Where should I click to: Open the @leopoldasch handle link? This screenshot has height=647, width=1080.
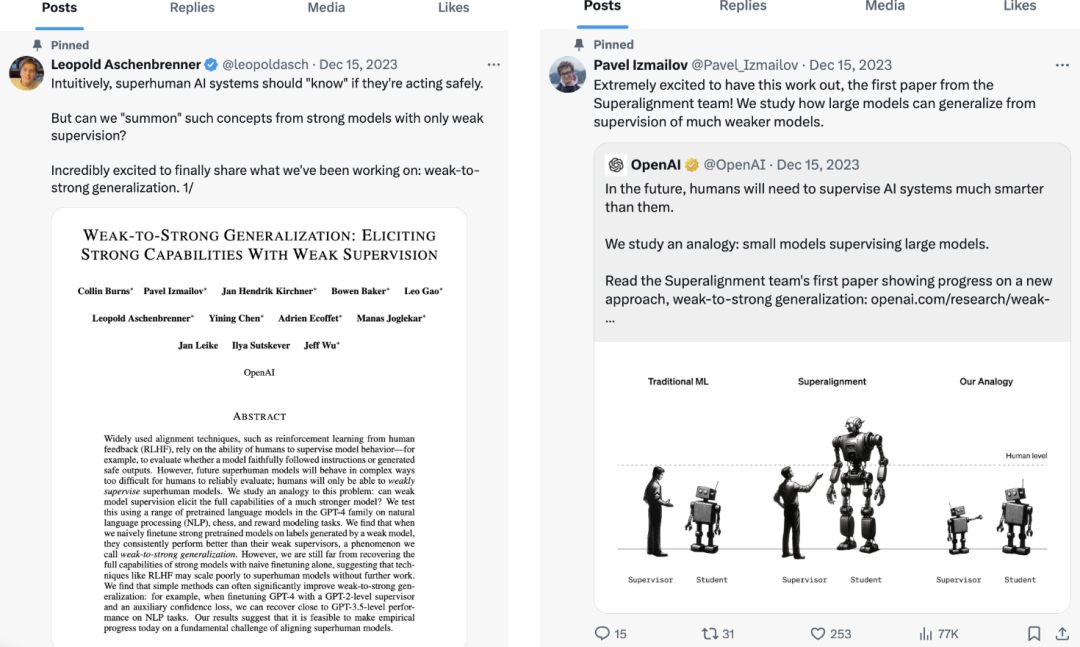click(265, 65)
